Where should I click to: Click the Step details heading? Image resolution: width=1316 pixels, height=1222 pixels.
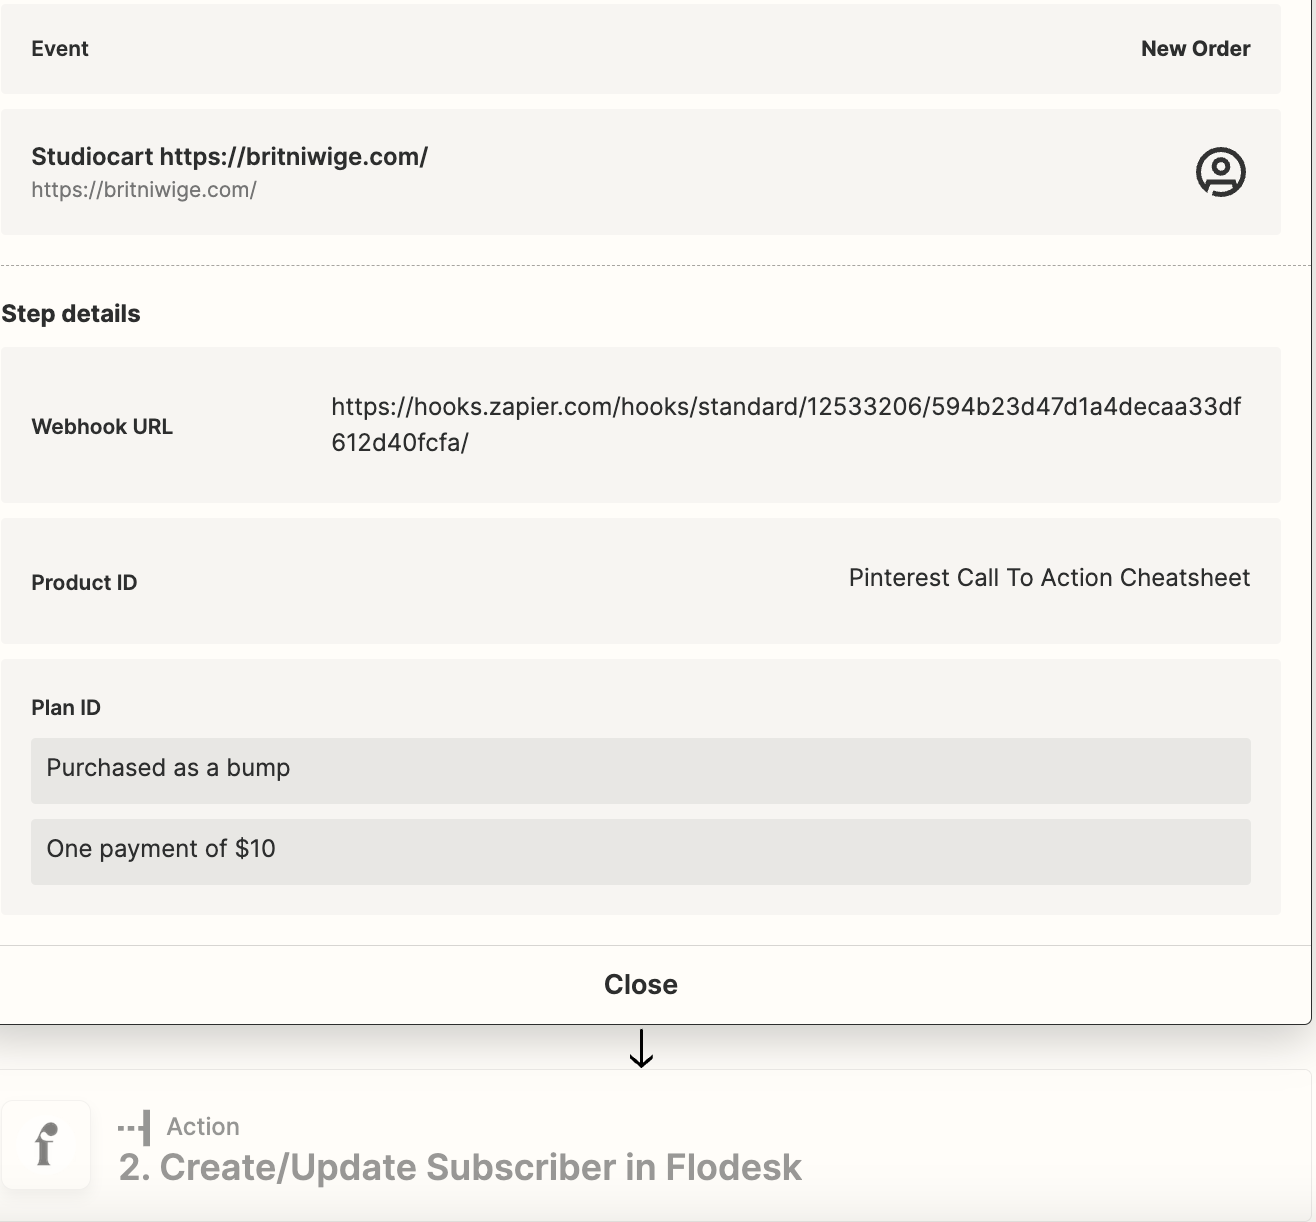71,314
